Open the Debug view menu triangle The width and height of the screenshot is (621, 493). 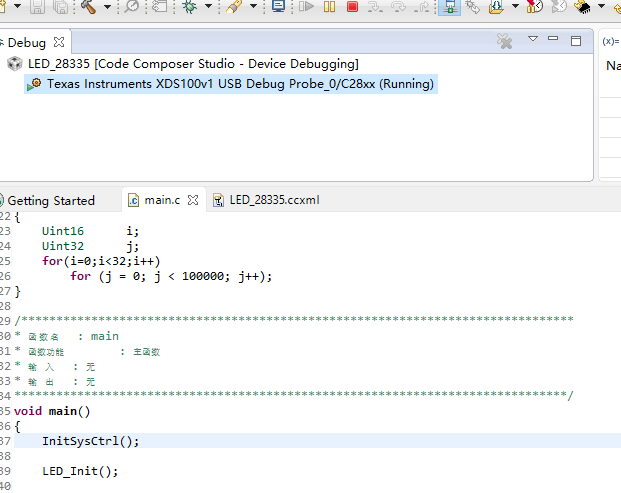tap(533, 39)
